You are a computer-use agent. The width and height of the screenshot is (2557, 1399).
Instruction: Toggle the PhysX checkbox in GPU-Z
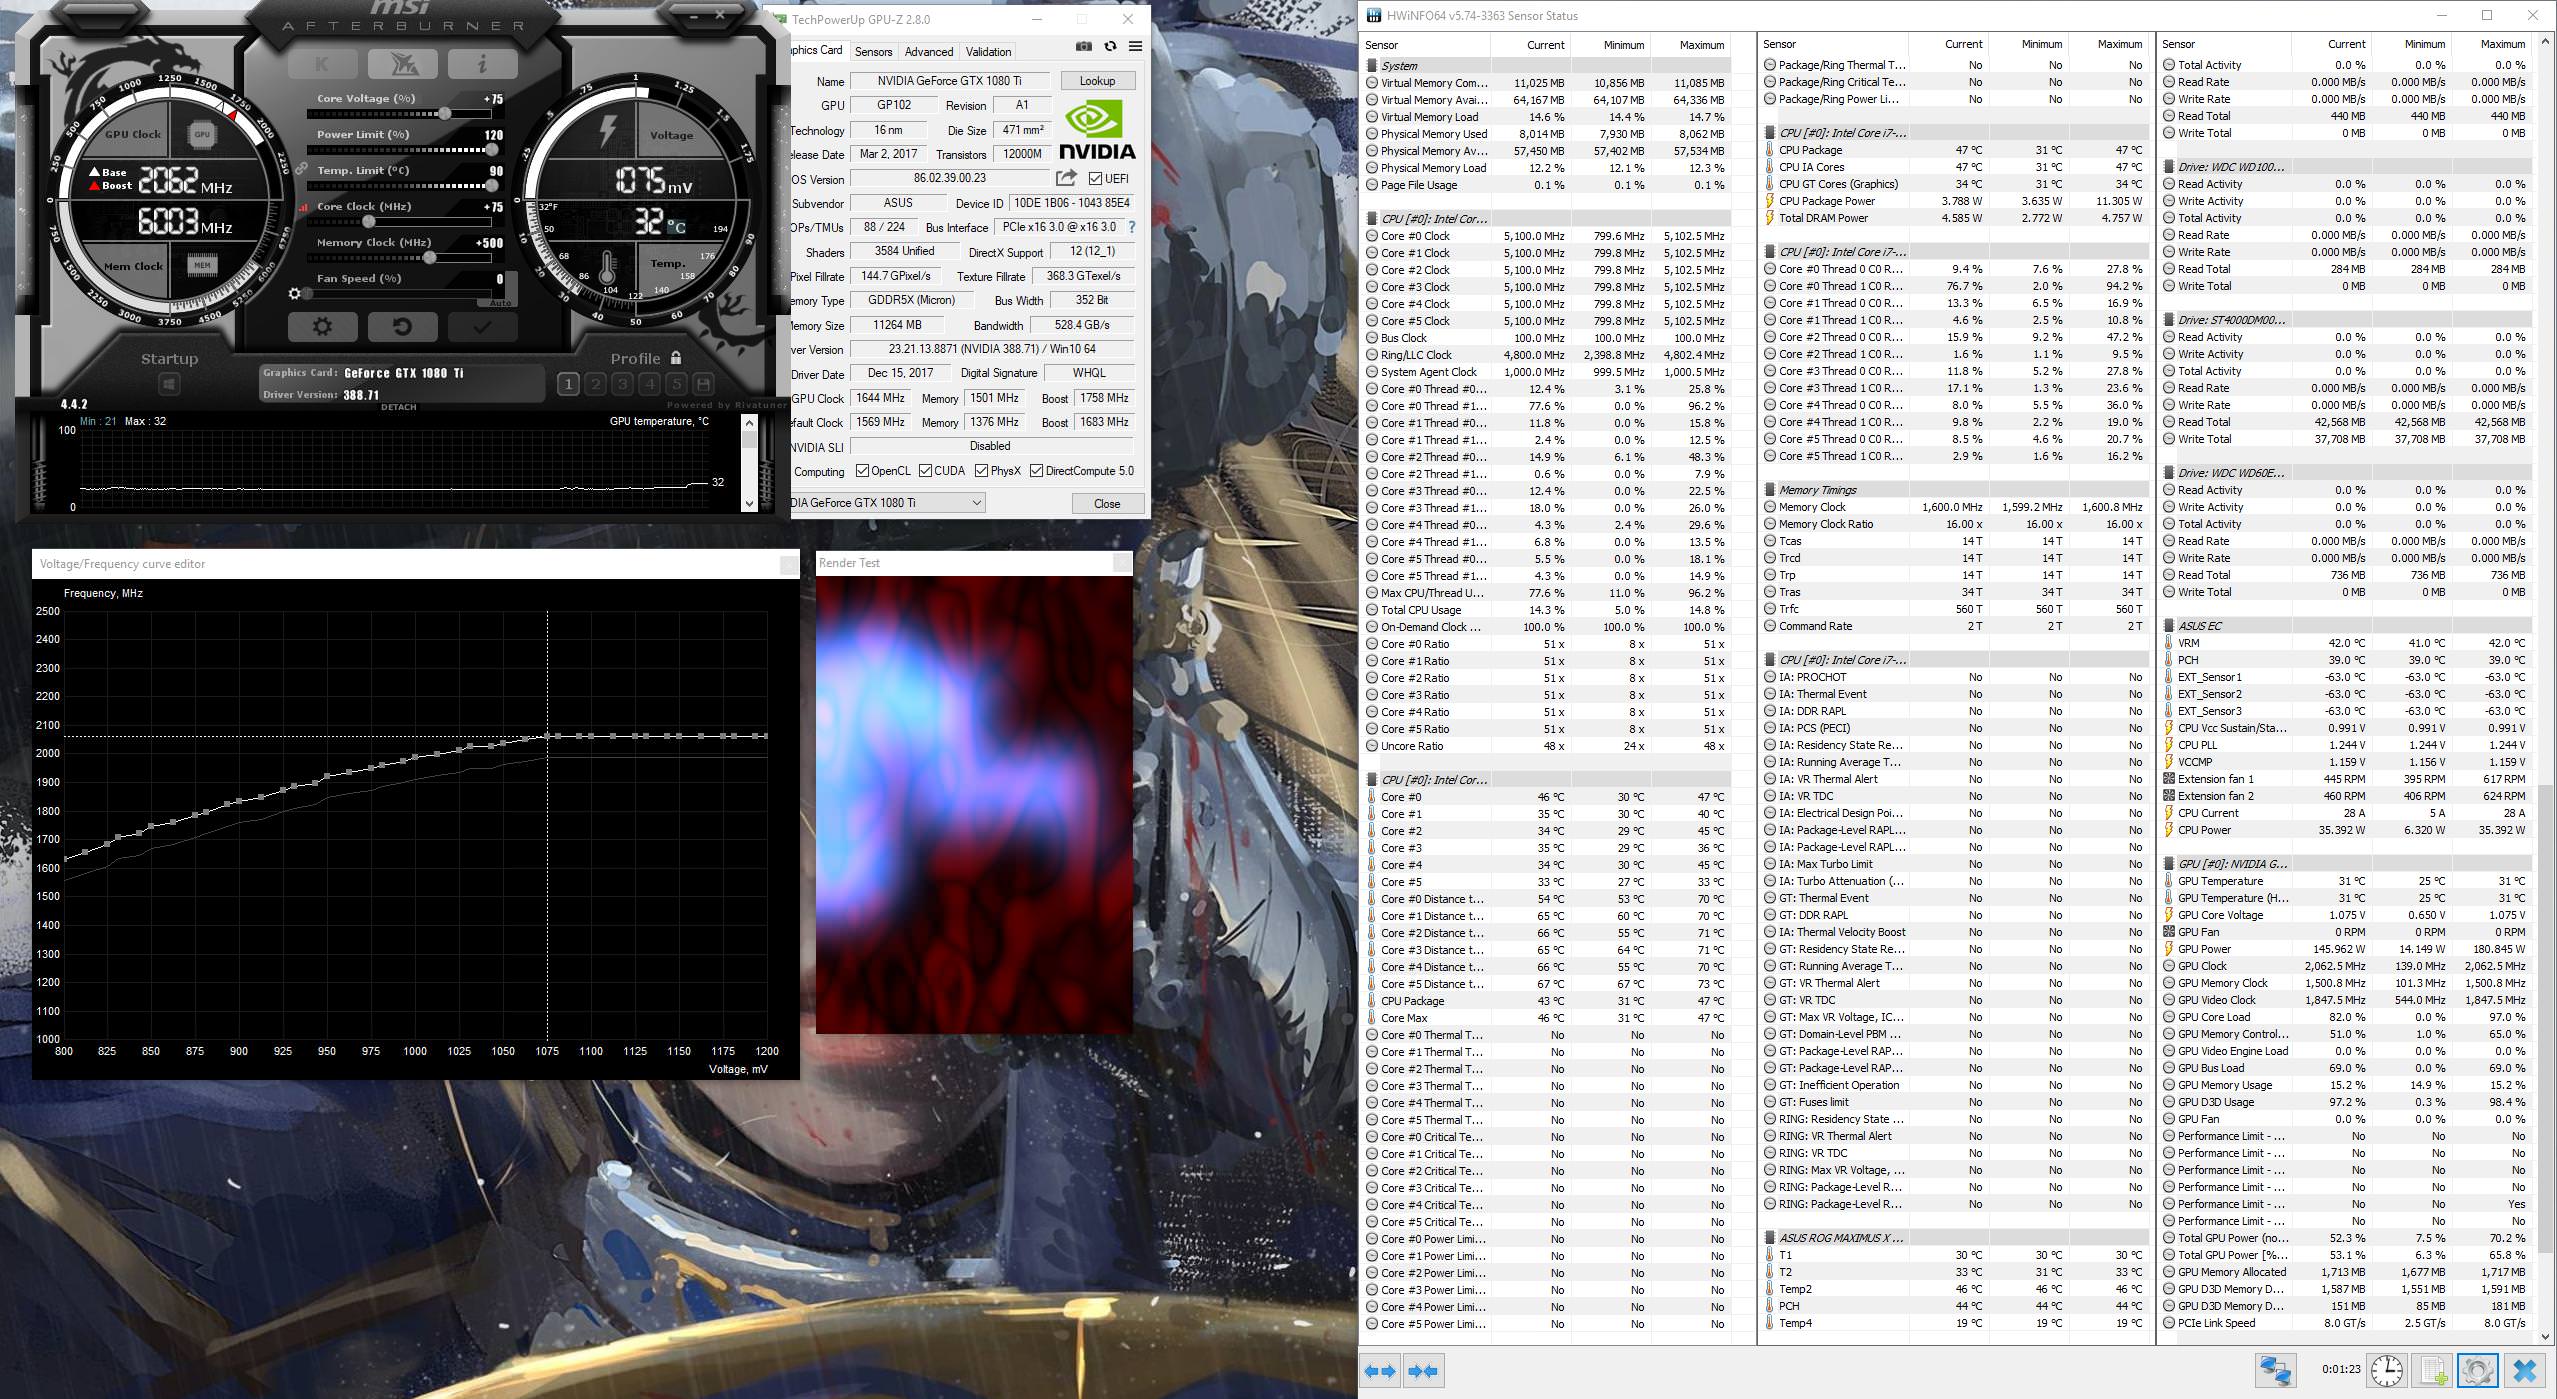(981, 471)
